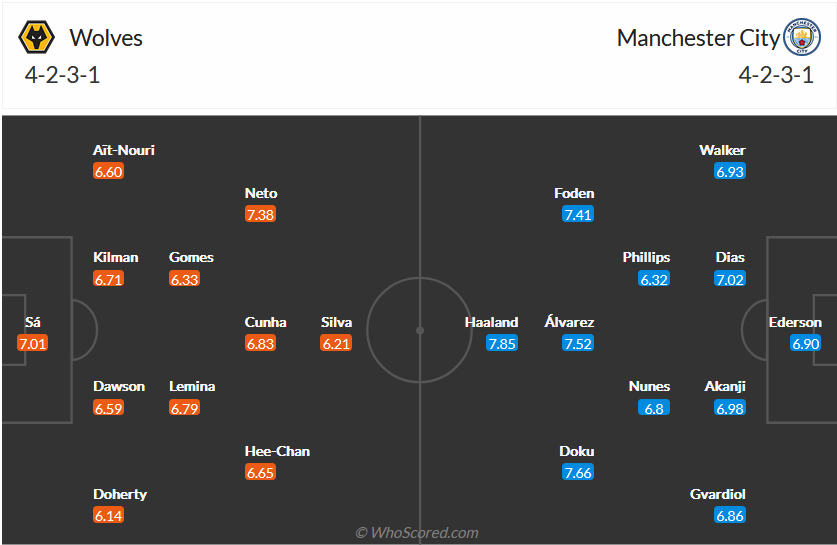Click Álvarez's 7.52 rating badge
This screenshot has height=545, width=837.
pyautogui.click(x=578, y=343)
